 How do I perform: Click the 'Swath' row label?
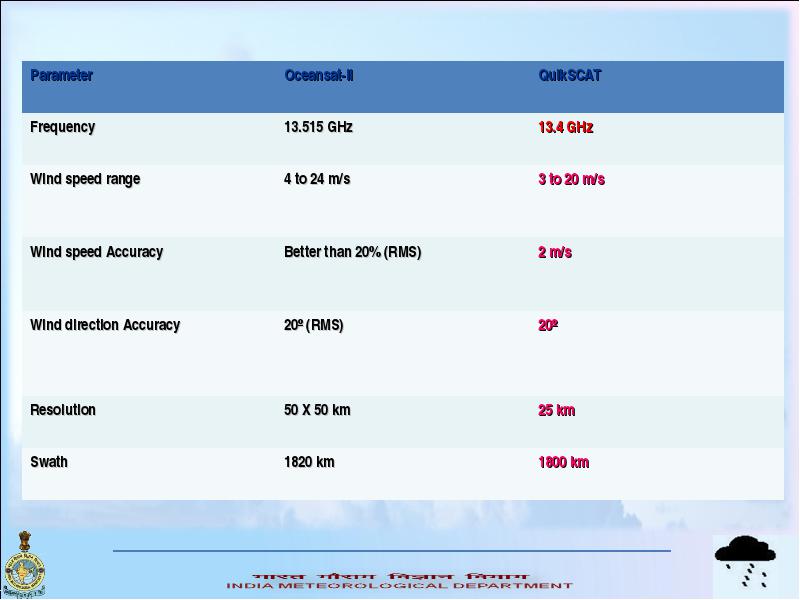pyautogui.click(x=49, y=462)
